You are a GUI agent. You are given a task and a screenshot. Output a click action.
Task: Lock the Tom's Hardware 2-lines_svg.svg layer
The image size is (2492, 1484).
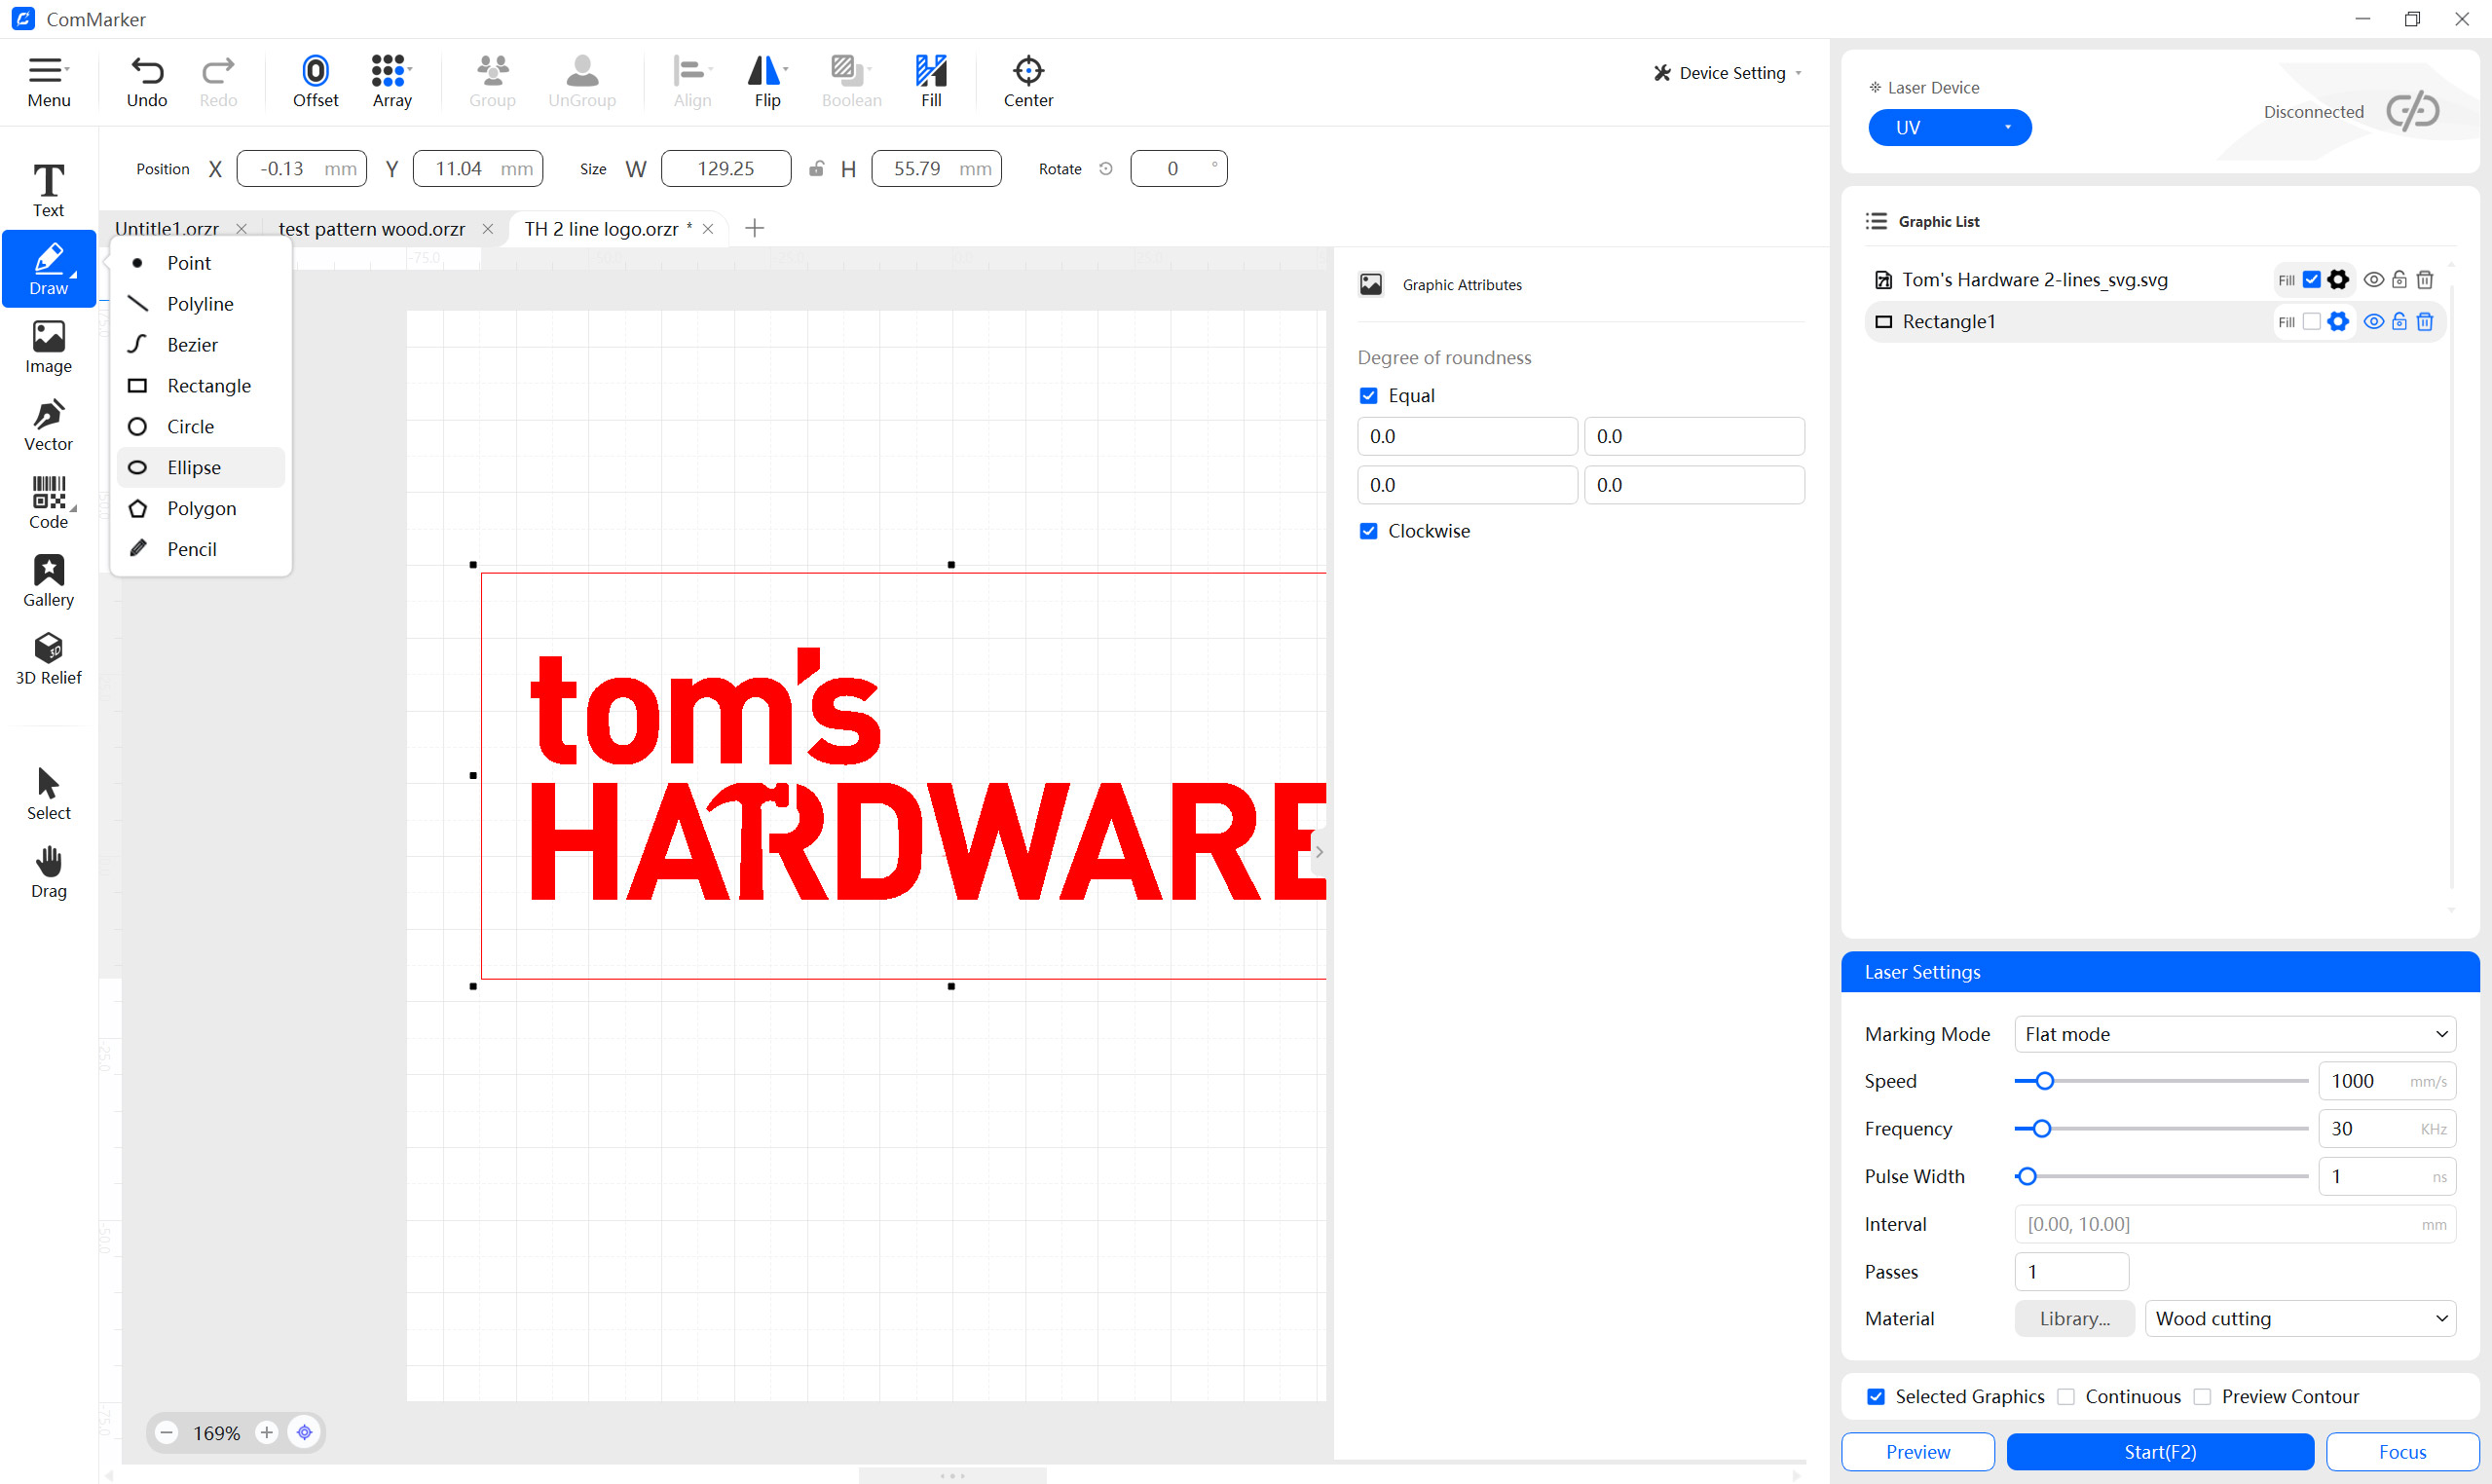(2399, 279)
